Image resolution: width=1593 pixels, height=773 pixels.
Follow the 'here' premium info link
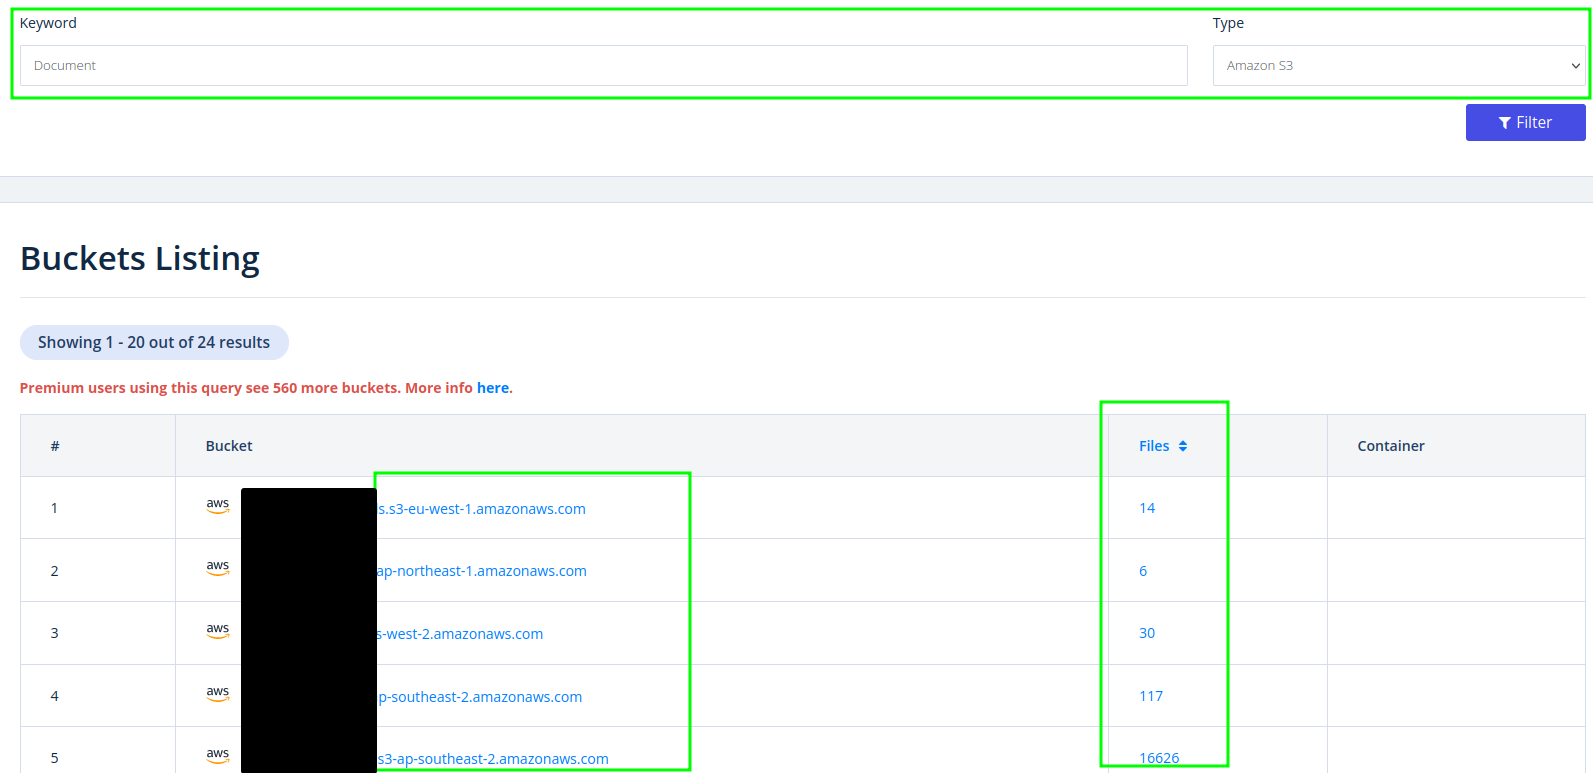(492, 388)
